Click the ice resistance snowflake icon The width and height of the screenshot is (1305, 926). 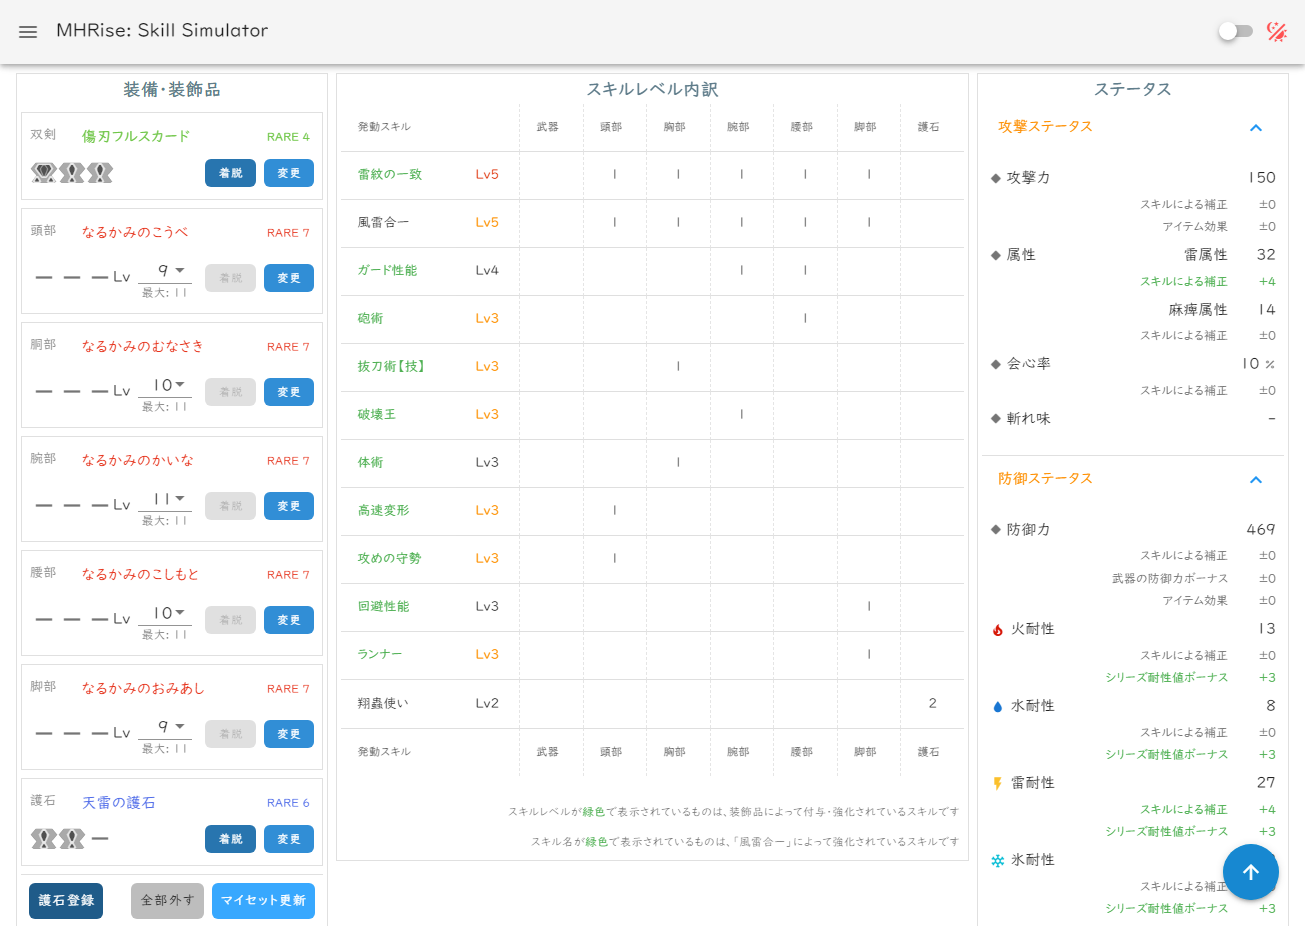pyautogui.click(x=997, y=861)
